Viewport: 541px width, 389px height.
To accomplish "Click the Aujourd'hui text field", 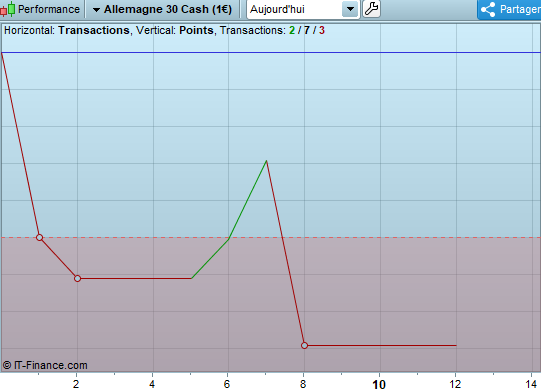I will click(294, 9).
